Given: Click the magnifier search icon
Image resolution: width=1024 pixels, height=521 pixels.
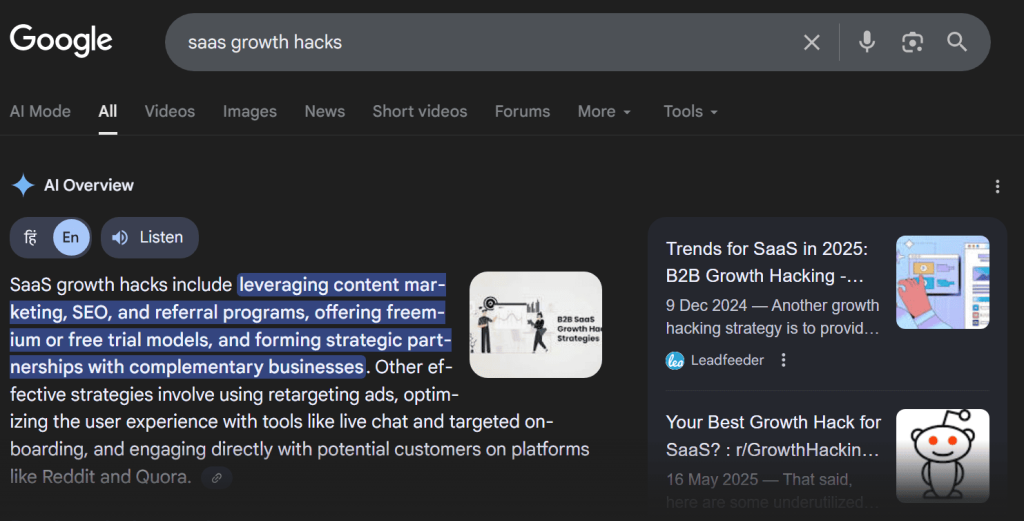Looking at the screenshot, I should click(957, 42).
